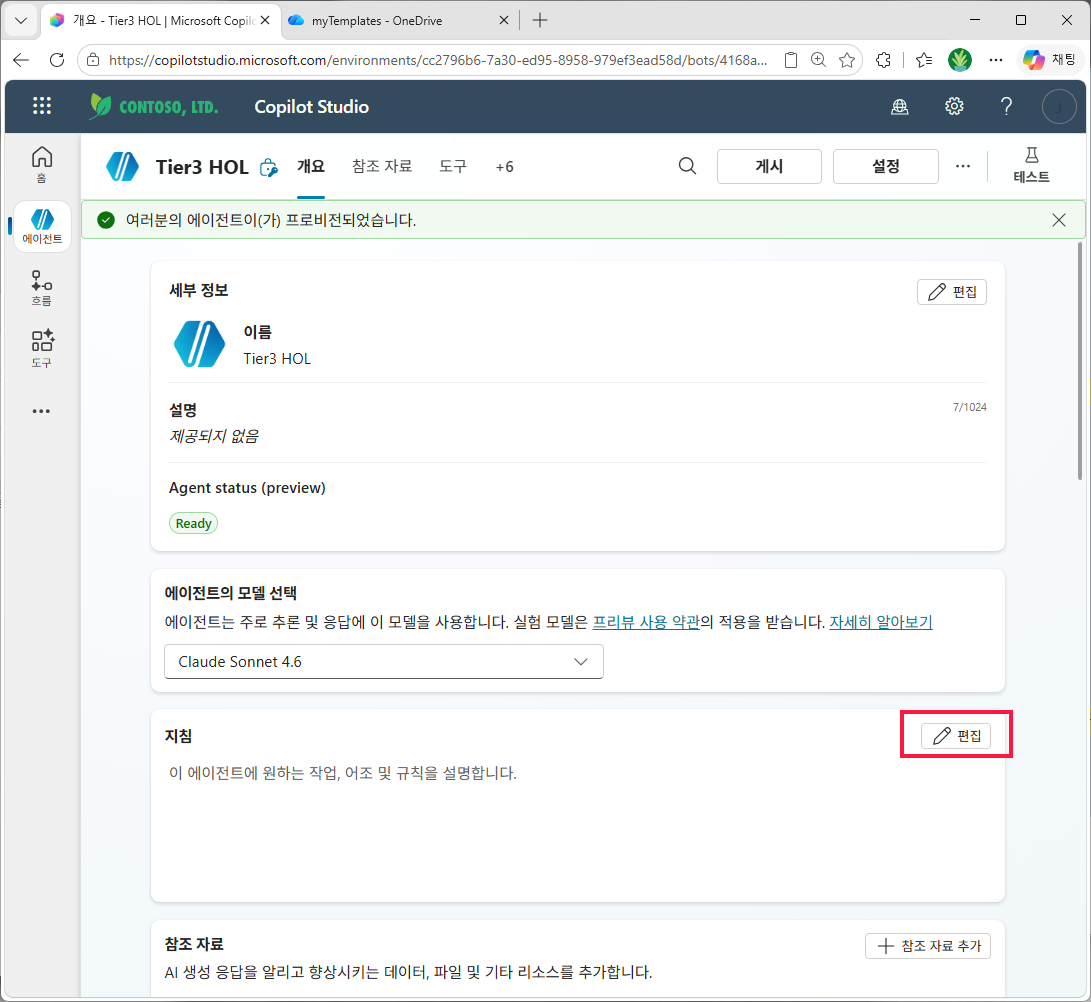Go to 홈 in left sidebar
The width and height of the screenshot is (1091, 1002).
42,164
